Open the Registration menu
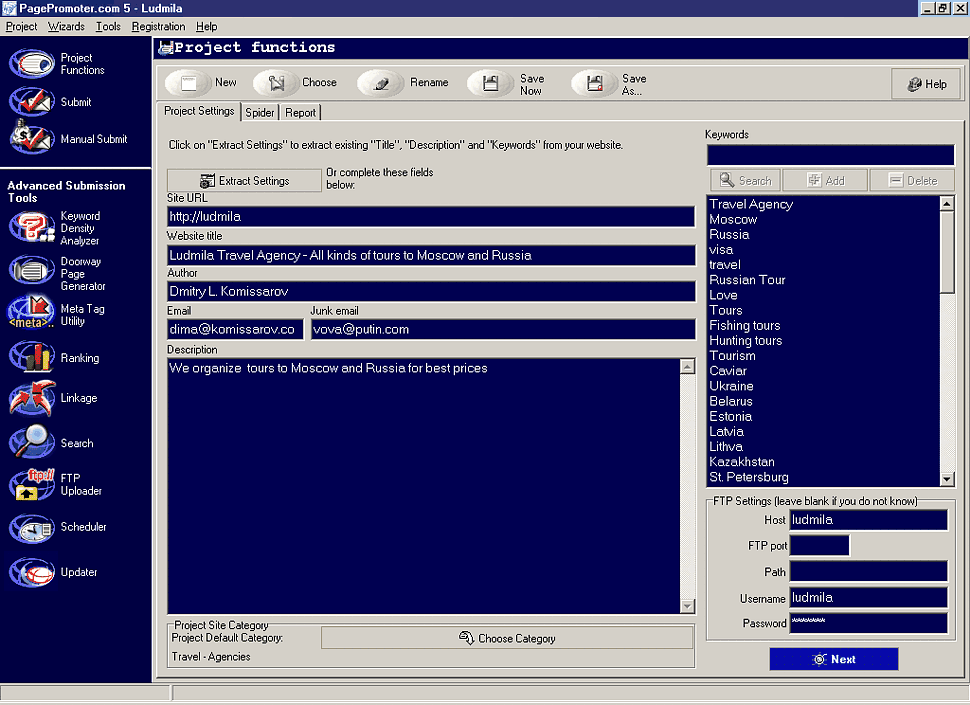 point(158,27)
